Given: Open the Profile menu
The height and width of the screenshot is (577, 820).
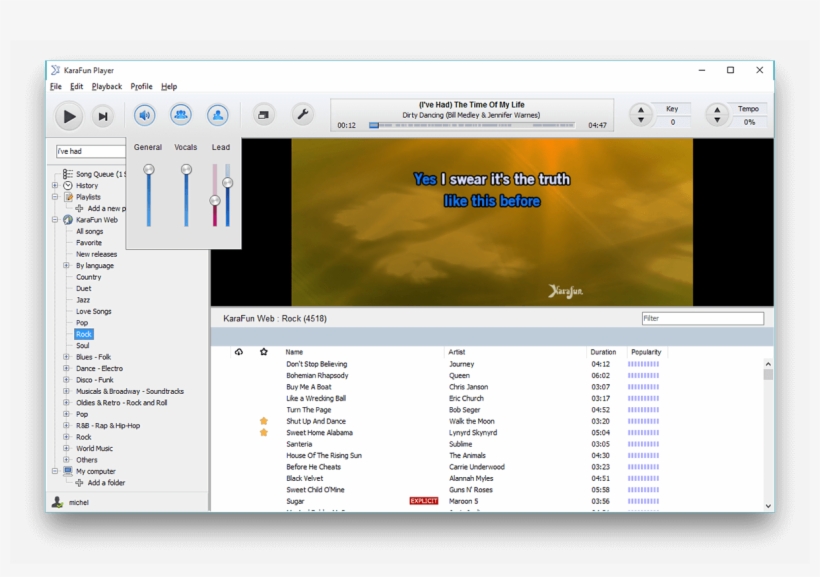Looking at the screenshot, I should [x=141, y=86].
